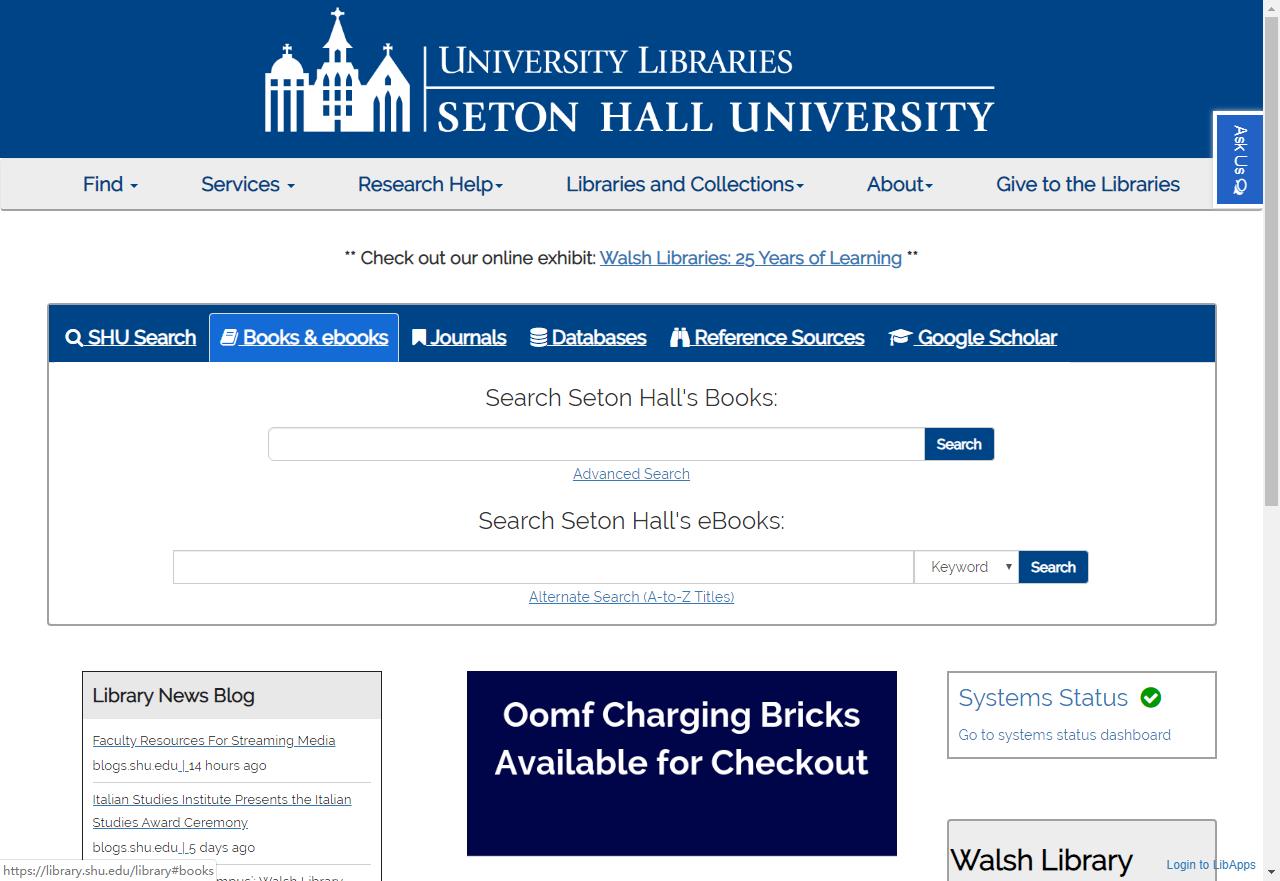Click the database stack icon beside Databases
This screenshot has width=1280, height=881.
(x=539, y=338)
